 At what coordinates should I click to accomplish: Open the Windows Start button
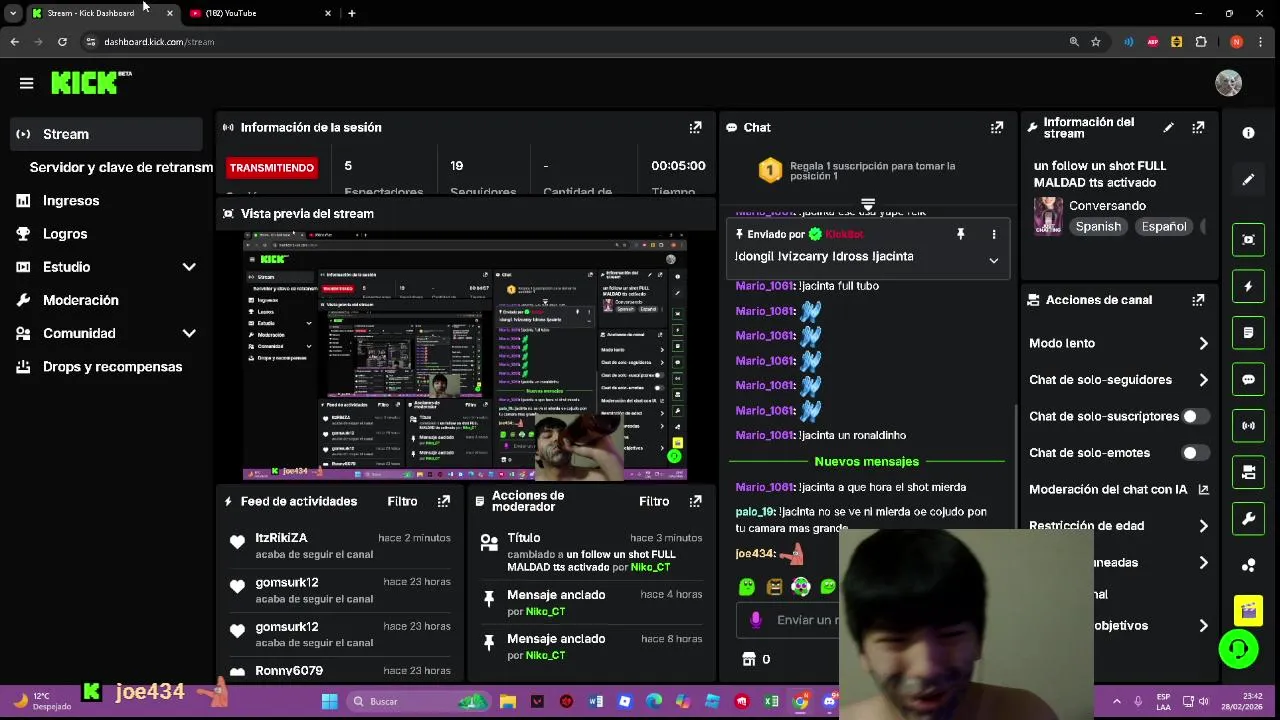point(329,701)
